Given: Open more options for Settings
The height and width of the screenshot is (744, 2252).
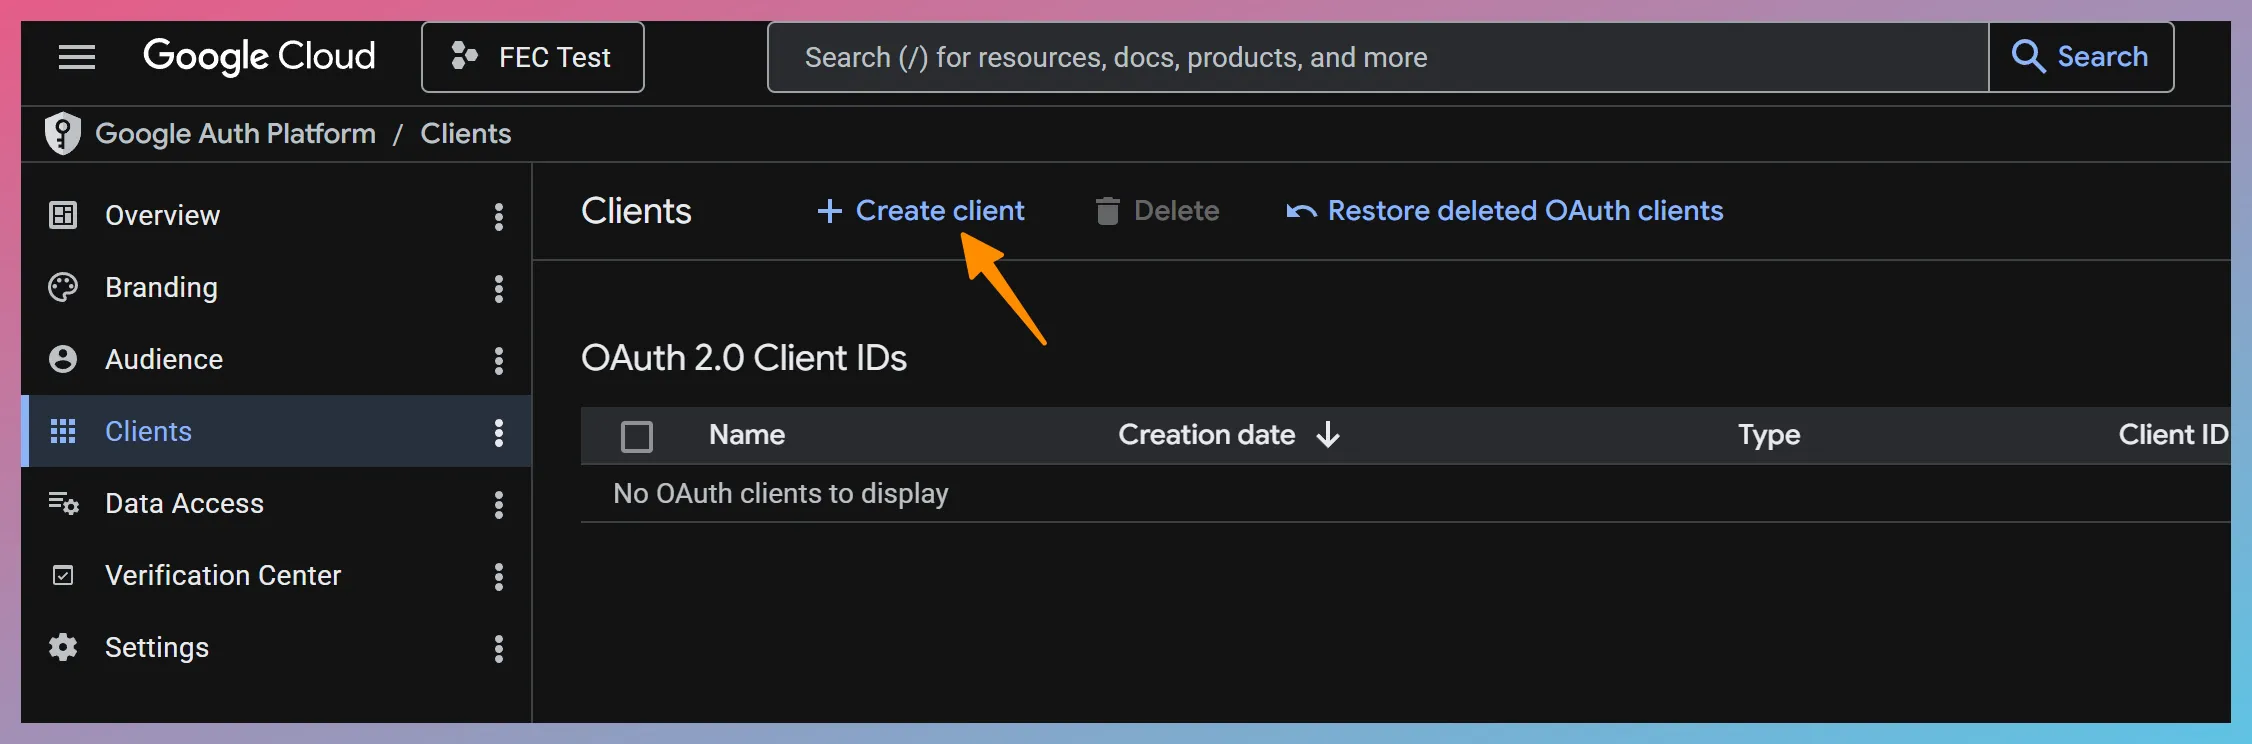Looking at the screenshot, I should tap(498, 648).
